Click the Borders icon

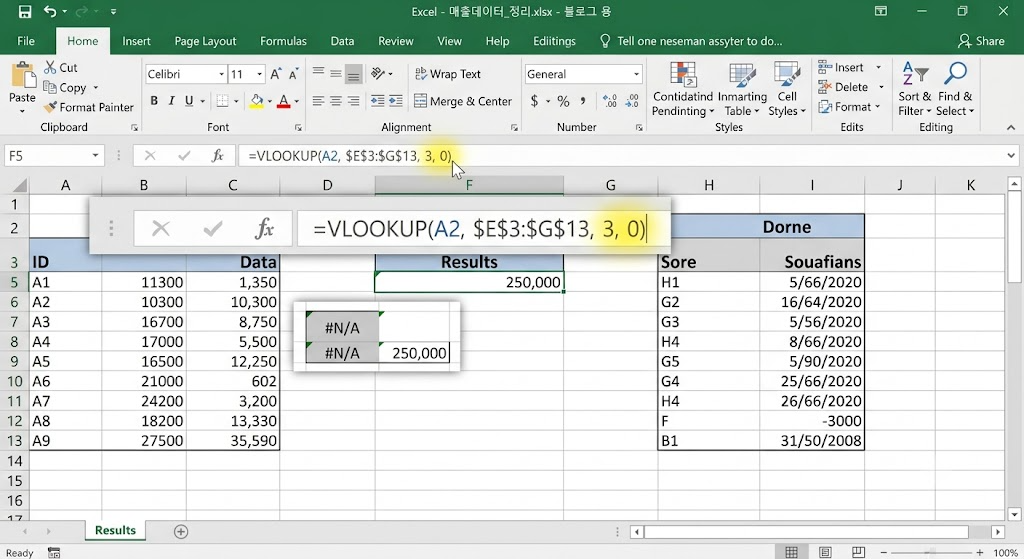coord(222,101)
